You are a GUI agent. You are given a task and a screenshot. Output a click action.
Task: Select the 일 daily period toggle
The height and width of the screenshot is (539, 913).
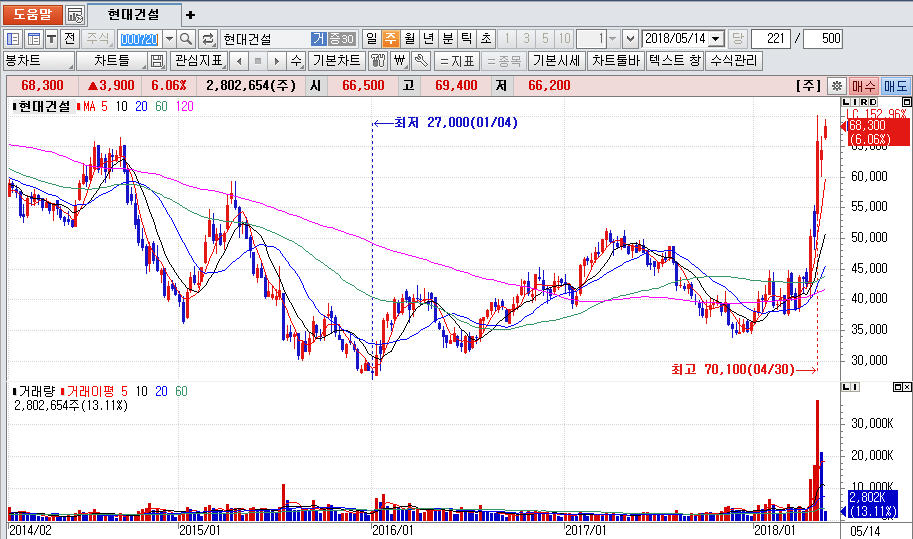point(371,39)
